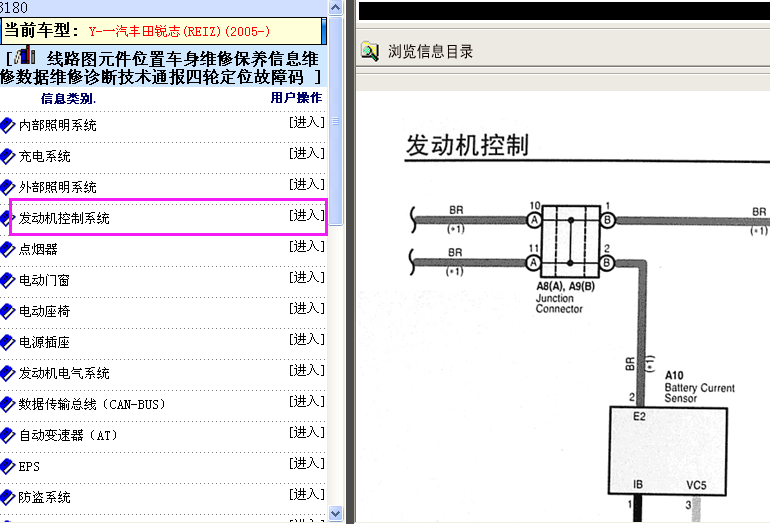This screenshot has height=524, width=770.
Task: Click the 浏览信息目录 label
Action: 430,52
